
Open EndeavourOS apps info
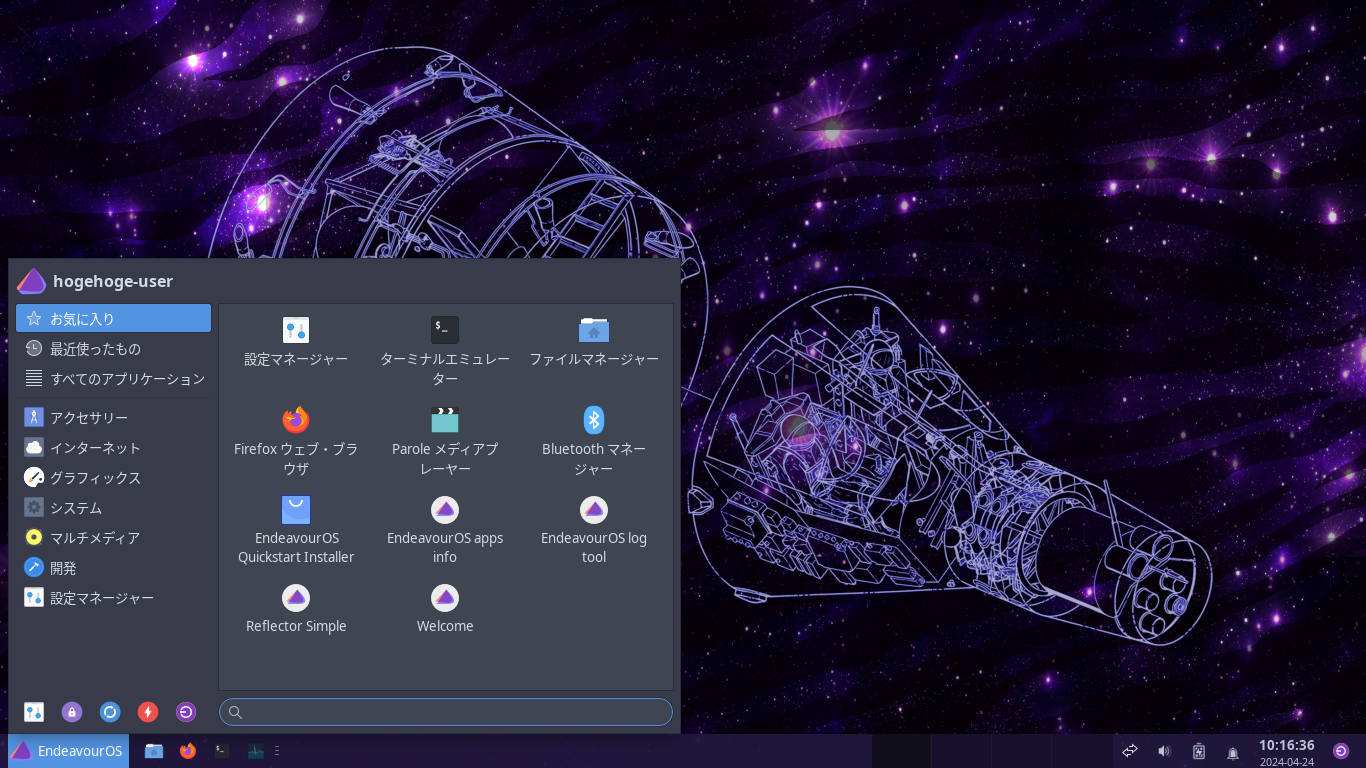(x=445, y=530)
